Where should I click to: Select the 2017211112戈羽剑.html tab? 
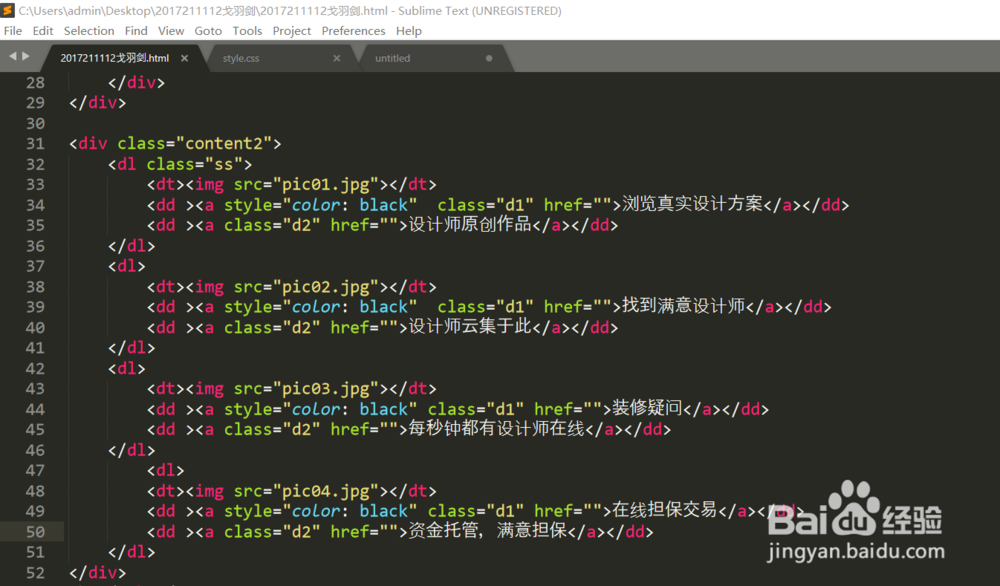click(x=115, y=58)
